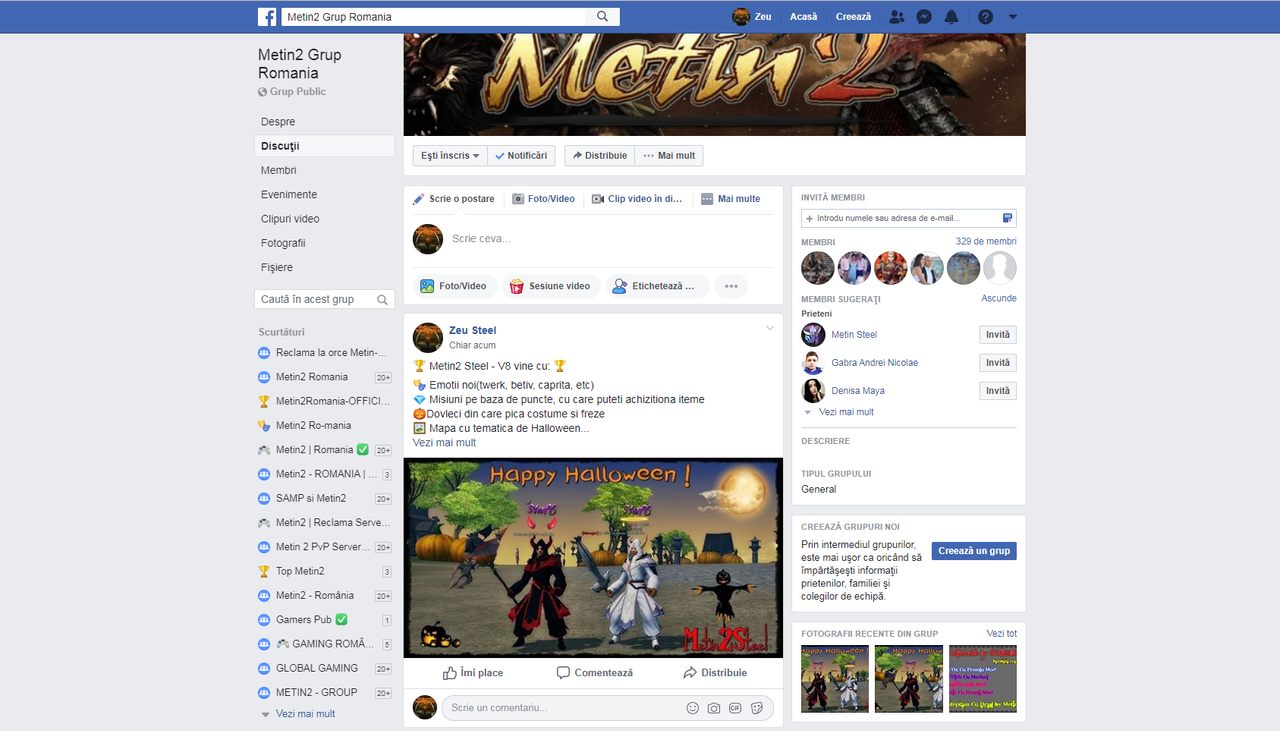
Task: Open the account settings chevron at top right
Action: tap(1012, 16)
